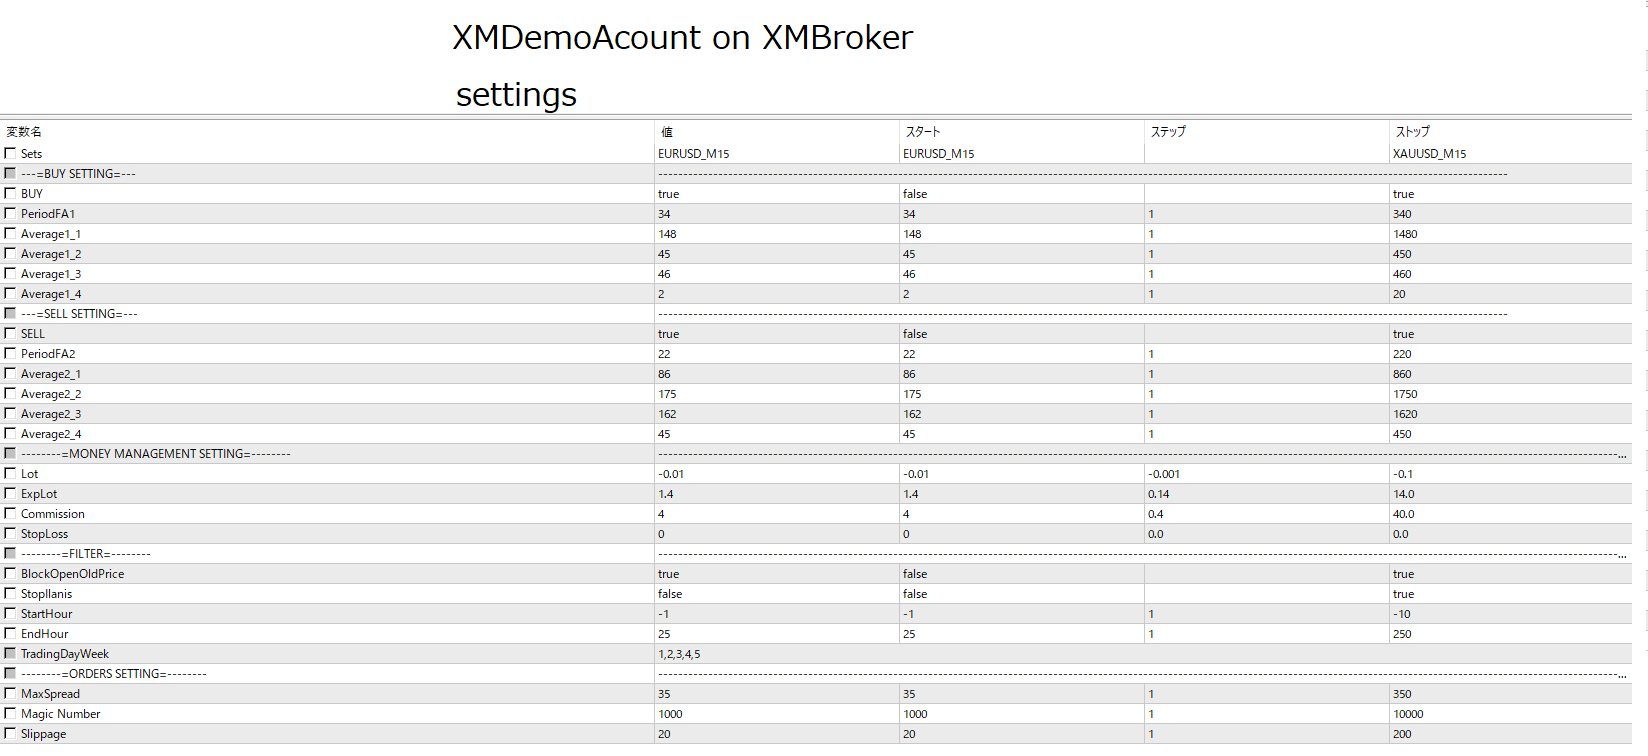Edit the TradingDayWeek value 1,2,3,4,5
1648x756 pixels.
(x=680, y=654)
